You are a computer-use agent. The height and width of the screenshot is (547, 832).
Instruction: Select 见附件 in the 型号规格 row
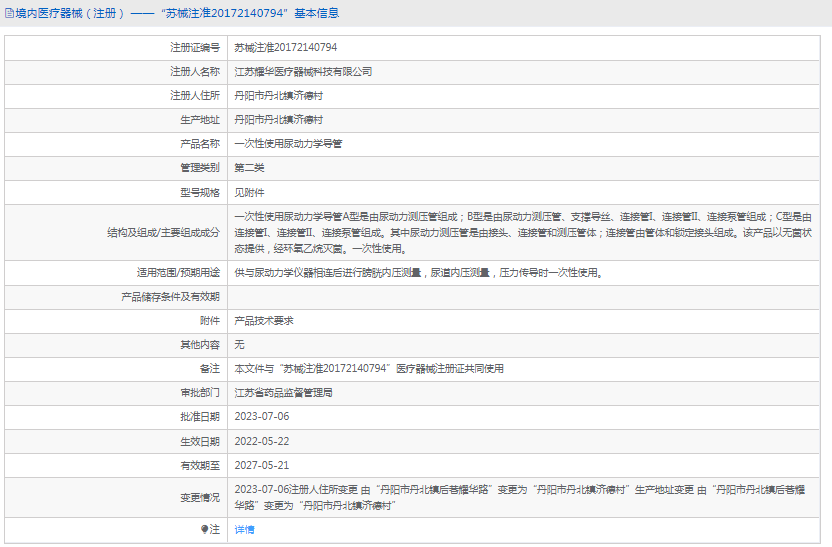(249, 193)
